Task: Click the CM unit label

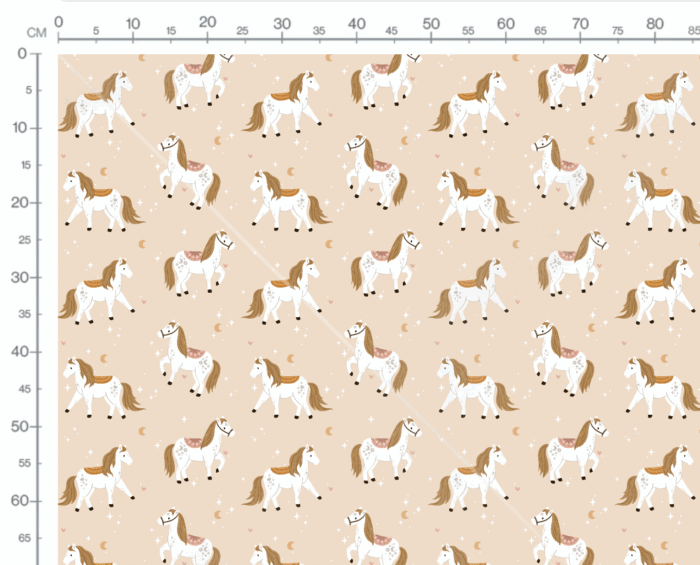Action: (x=36, y=33)
